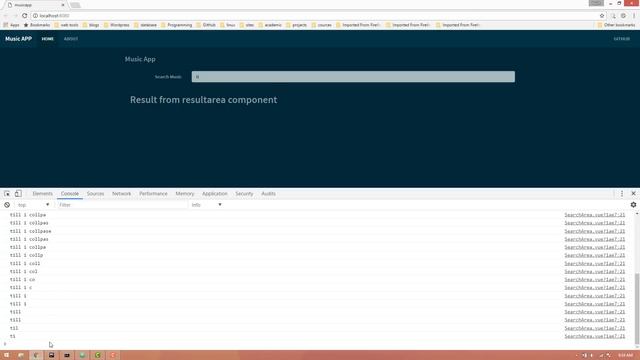Screen dimensions: 640x360
Task: Open source link for 'till i collpase' log
Action: 594,231
